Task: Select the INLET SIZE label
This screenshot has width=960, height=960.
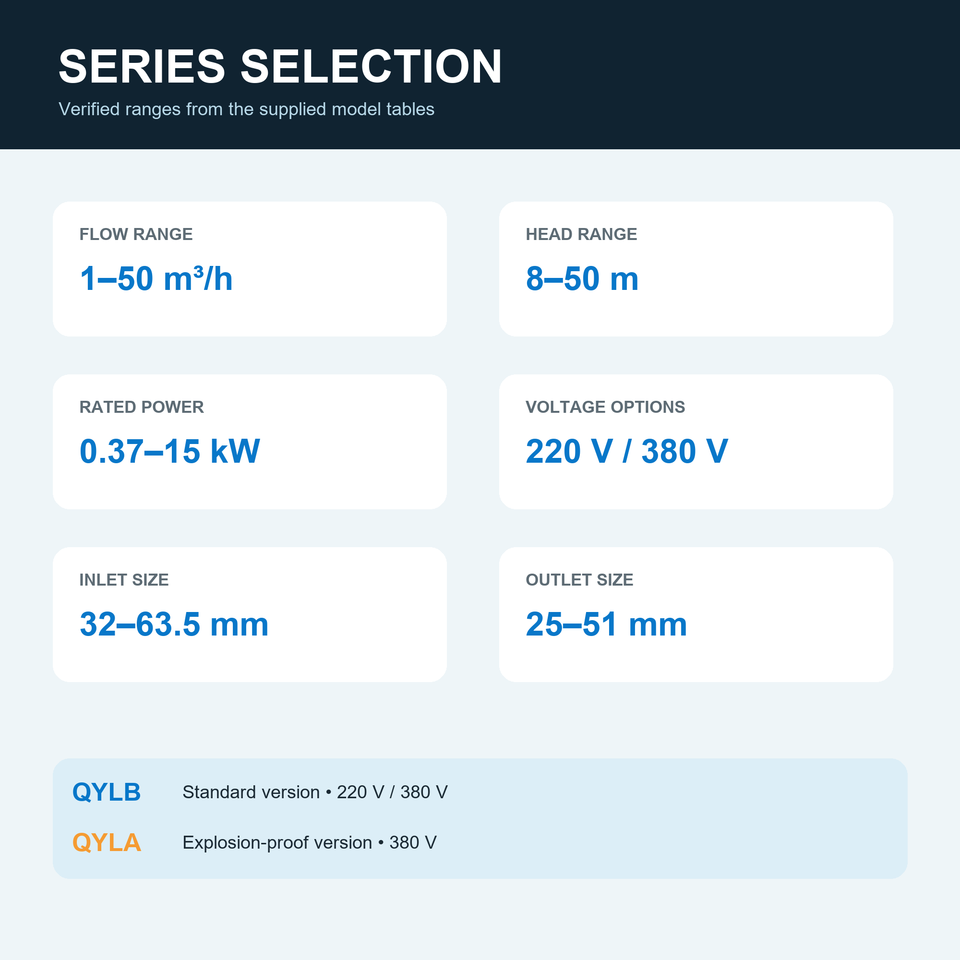Action: [124, 579]
